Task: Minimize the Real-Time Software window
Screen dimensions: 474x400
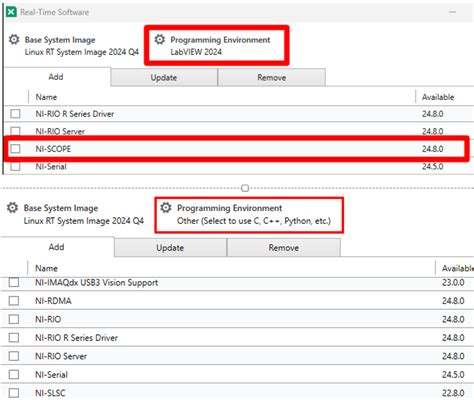Action: (452, 12)
